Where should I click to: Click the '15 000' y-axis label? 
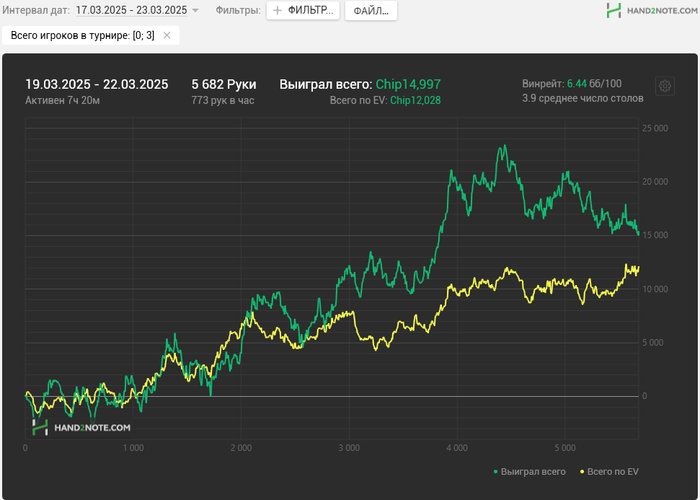click(x=655, y=235)
